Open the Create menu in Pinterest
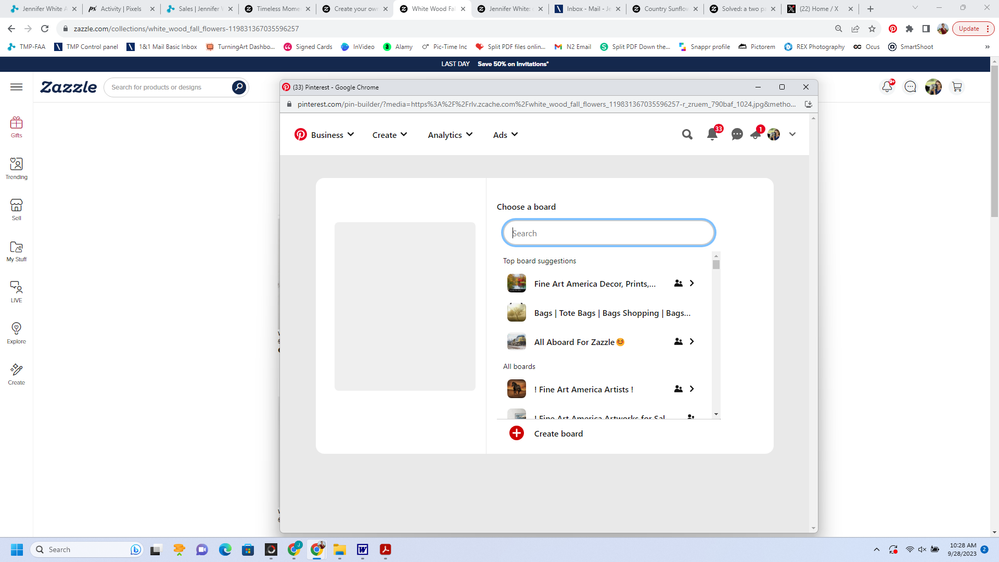This screenshot has height=562, width=999. 389,134
